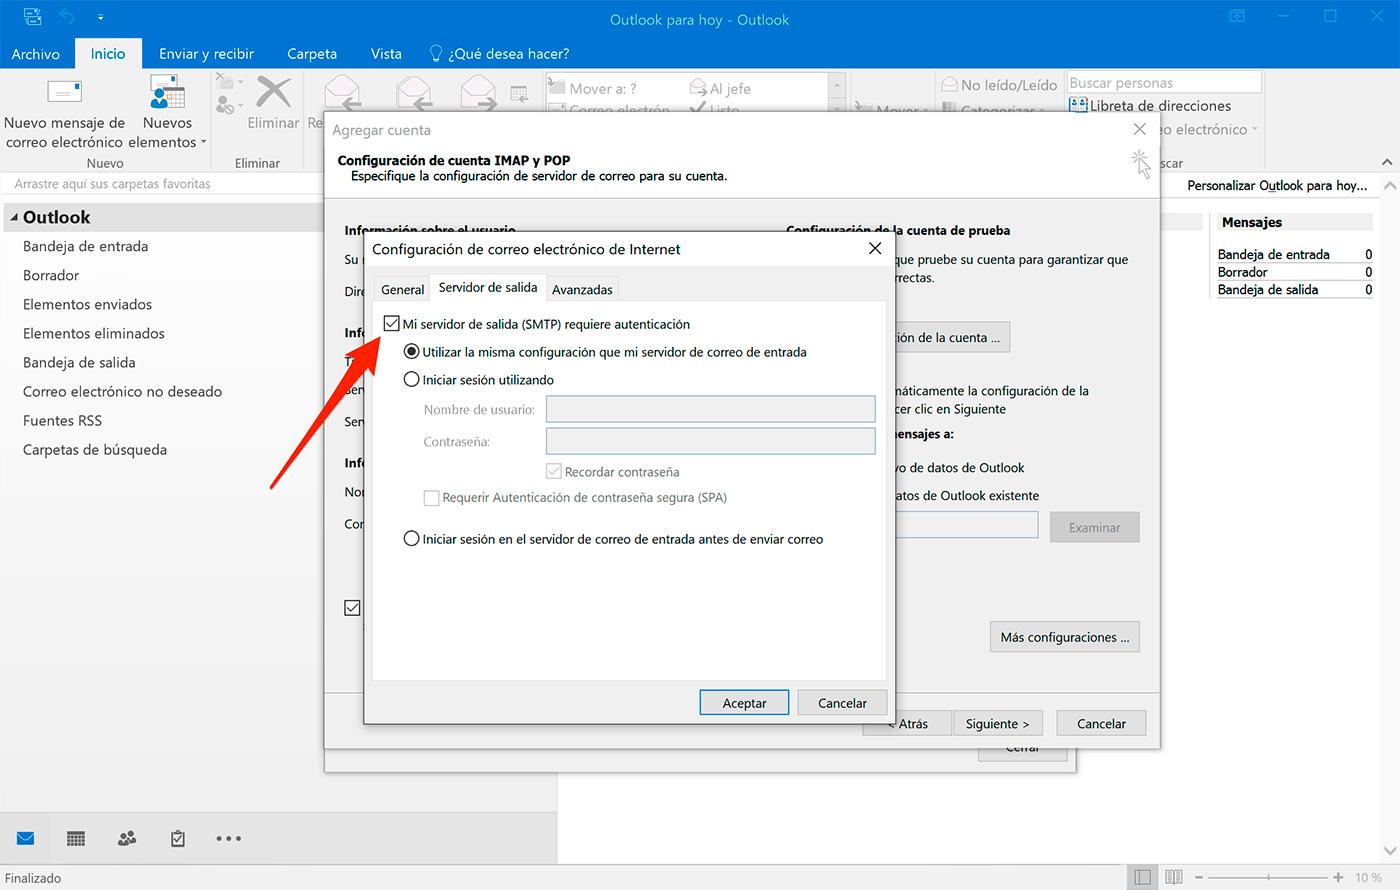Click the Más configuraciones button
The image size is (1400, 890).
[1064, 636]
